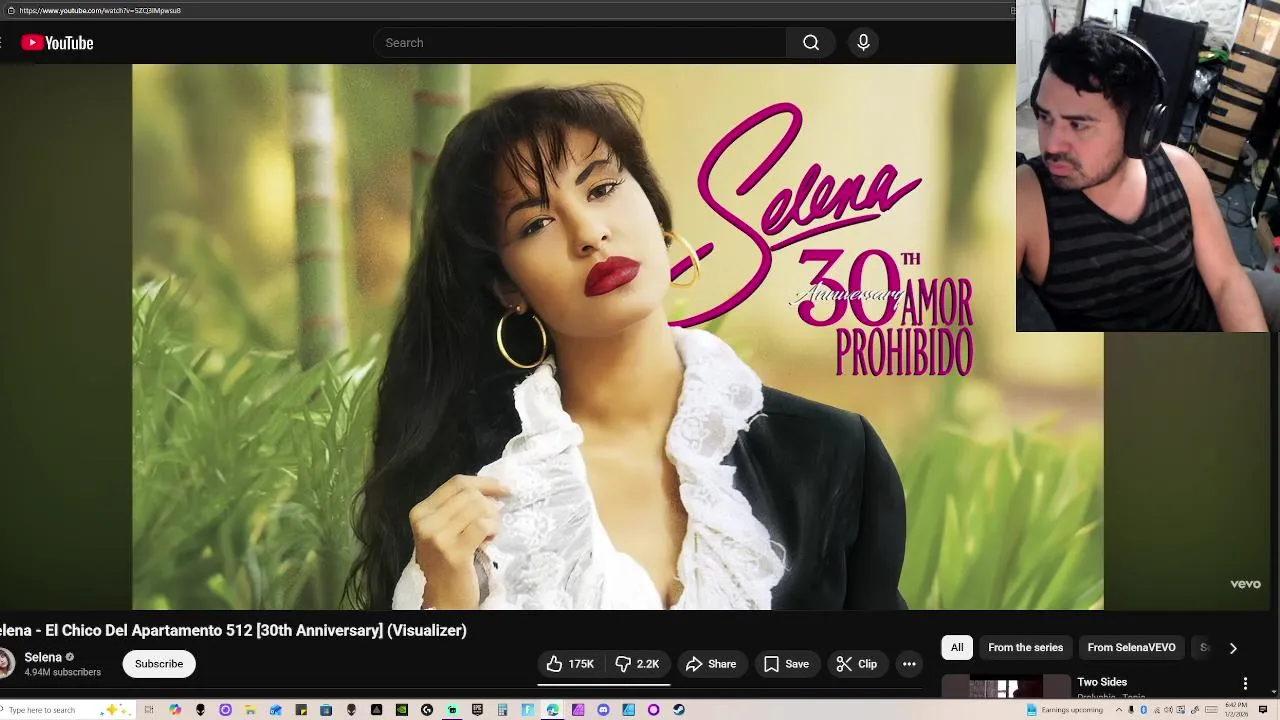The image size is (1280, 720).
Task: Open Microsoft Store taskbar icon
Action: (326, 710)
